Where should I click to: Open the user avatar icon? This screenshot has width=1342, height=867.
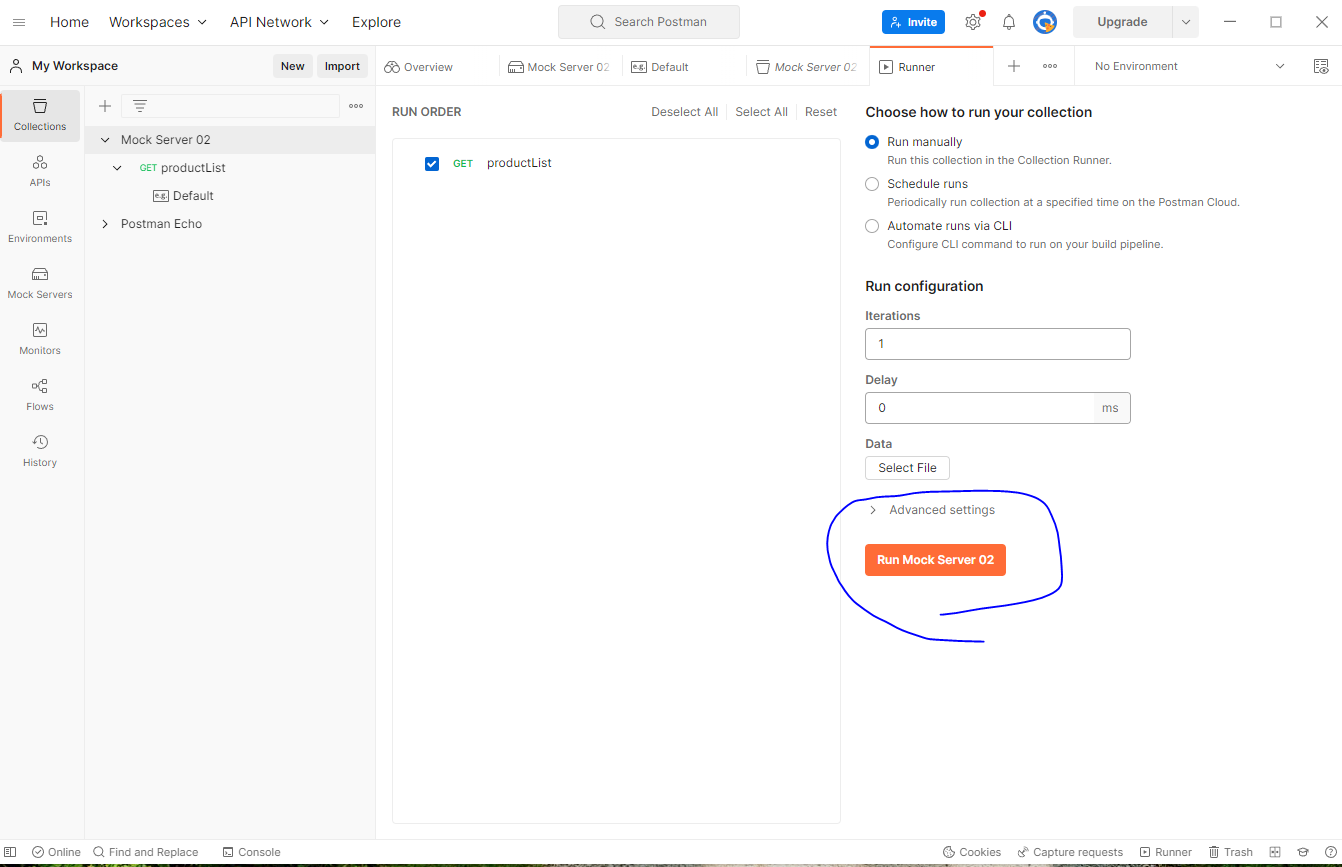point(1045,22)
